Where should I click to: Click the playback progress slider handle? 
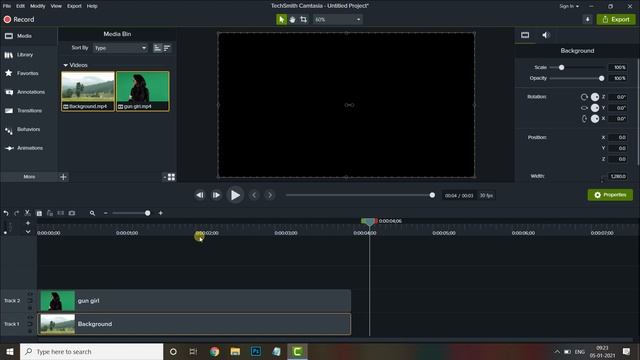coord(432,195)
